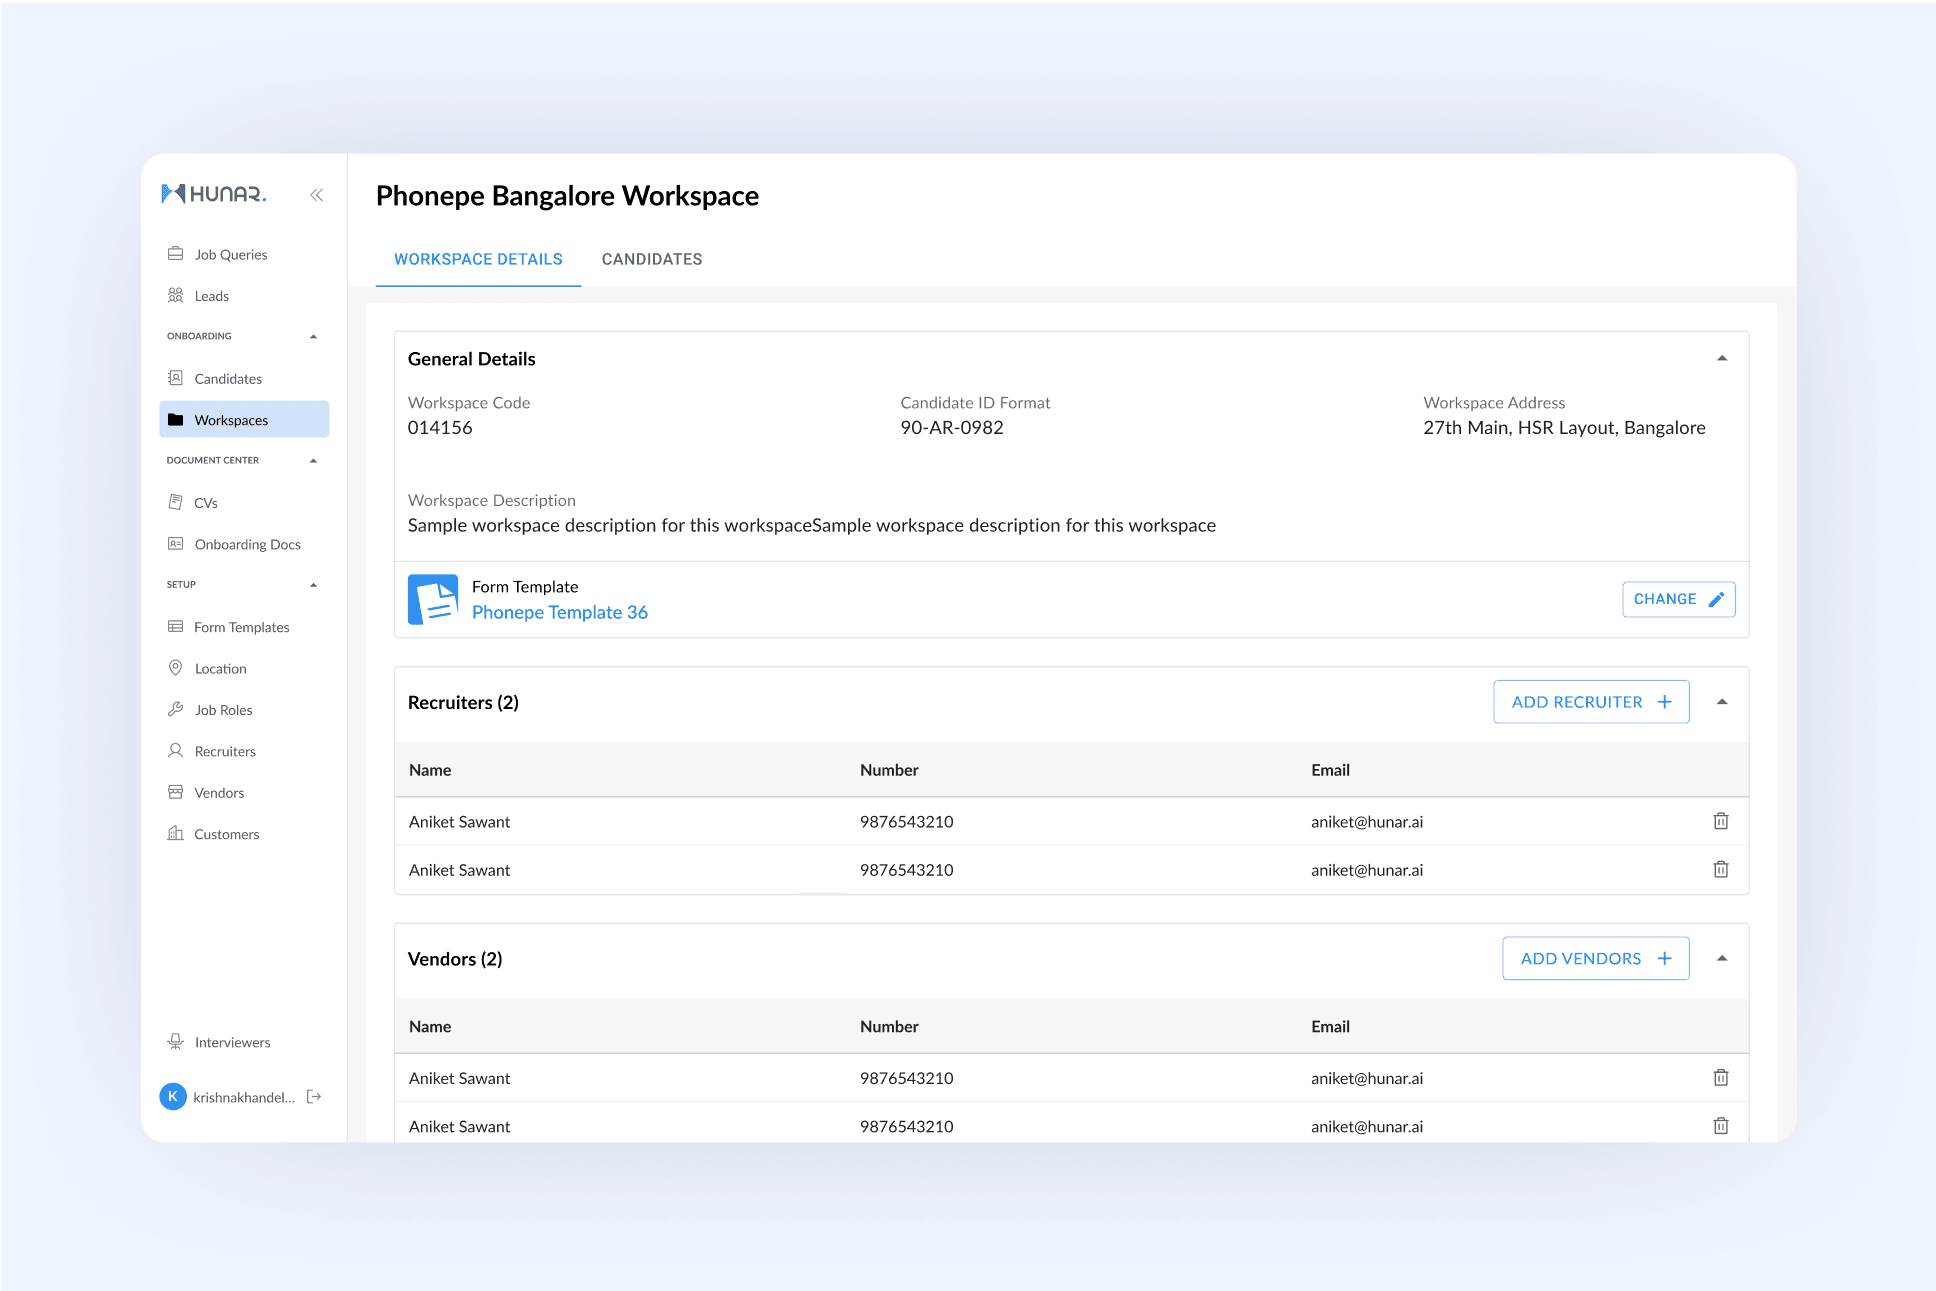Viewport: 1936px width, 1291px height.
Task: Click the Form Template document icon
Action: [433, 599]
